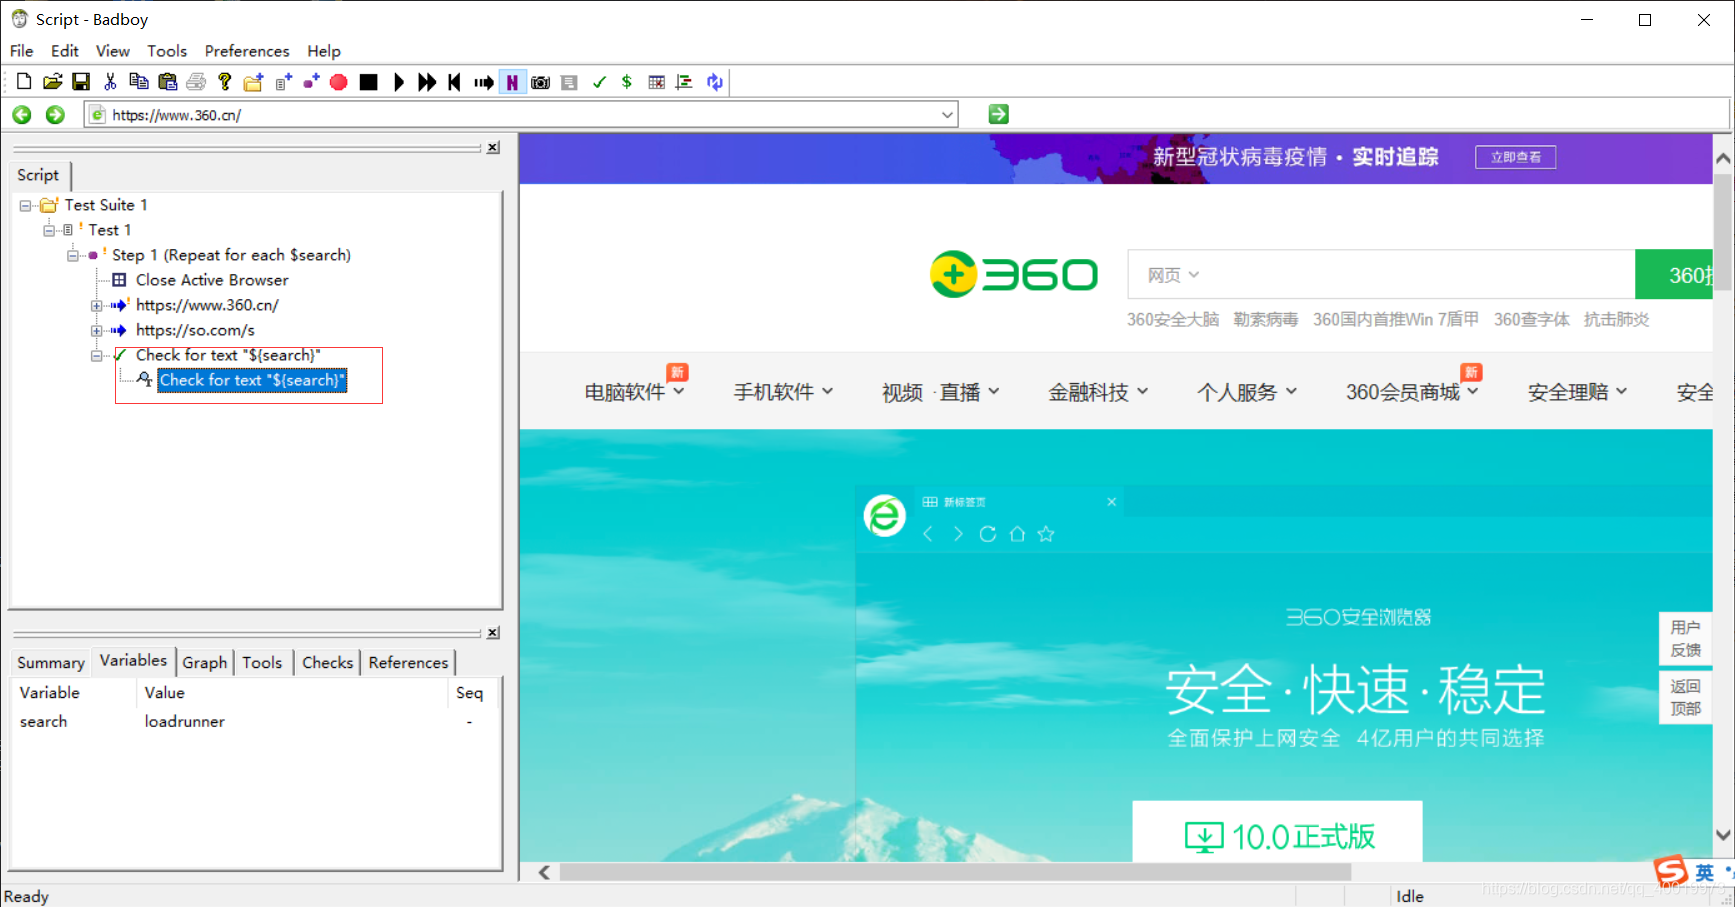Image resolution: width=1735 pixels, height=907 pixels.
Task: Add an assertion with the green check icon
Action: 599,82
